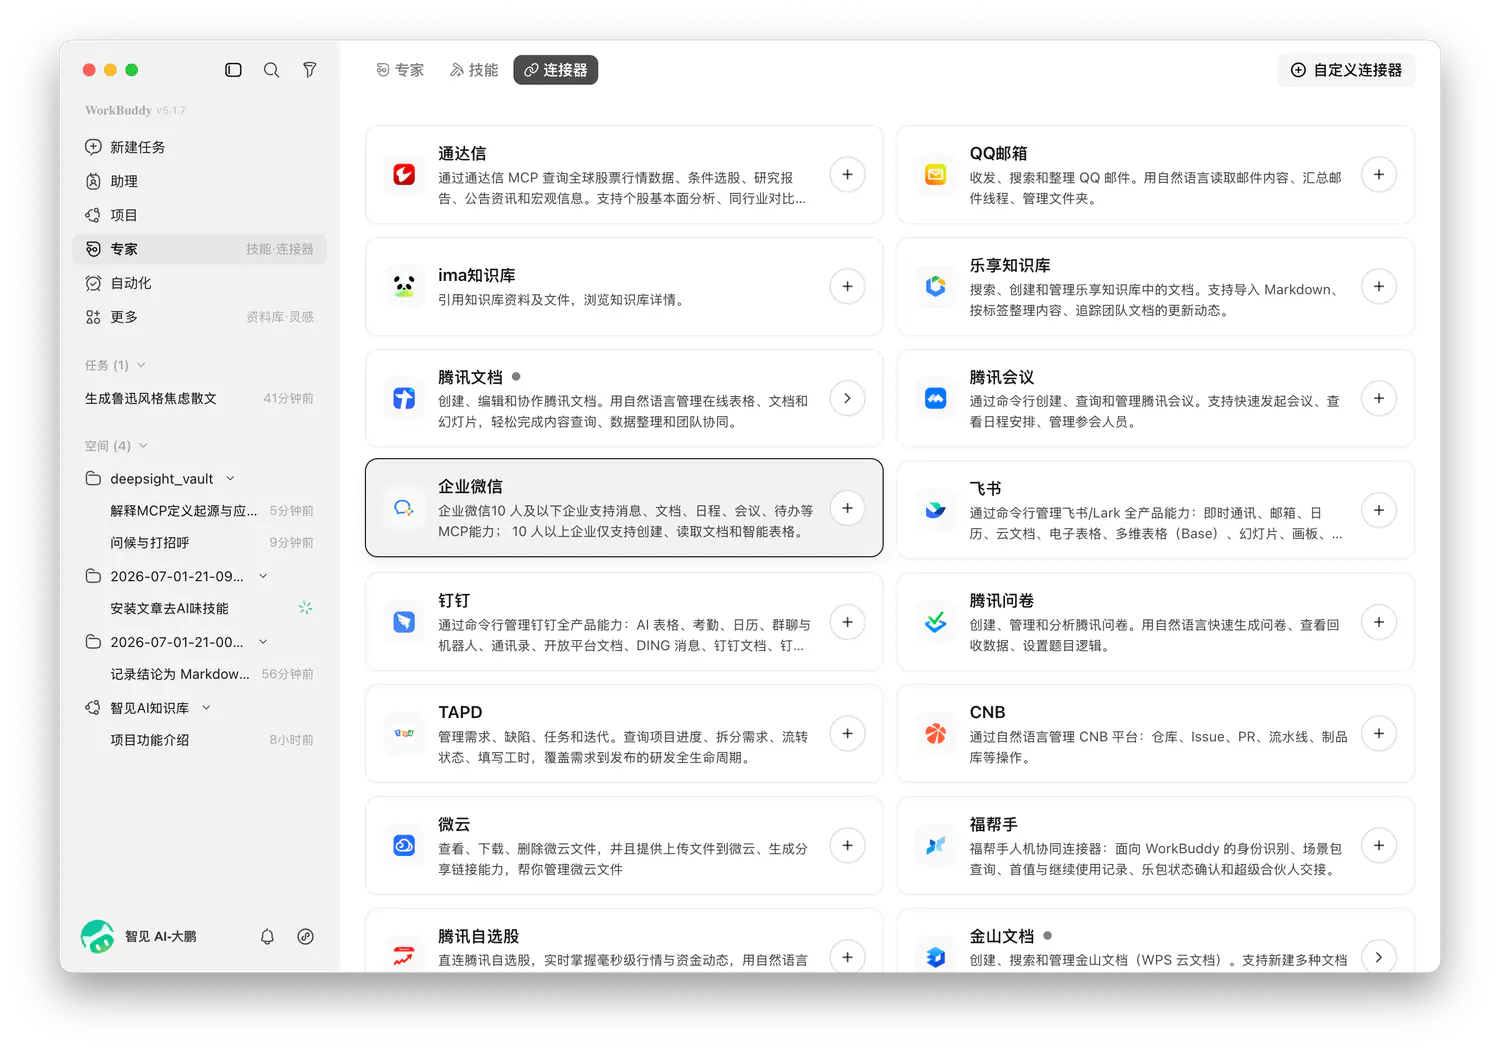Open 金山文档 connector details arrow

1379,957
